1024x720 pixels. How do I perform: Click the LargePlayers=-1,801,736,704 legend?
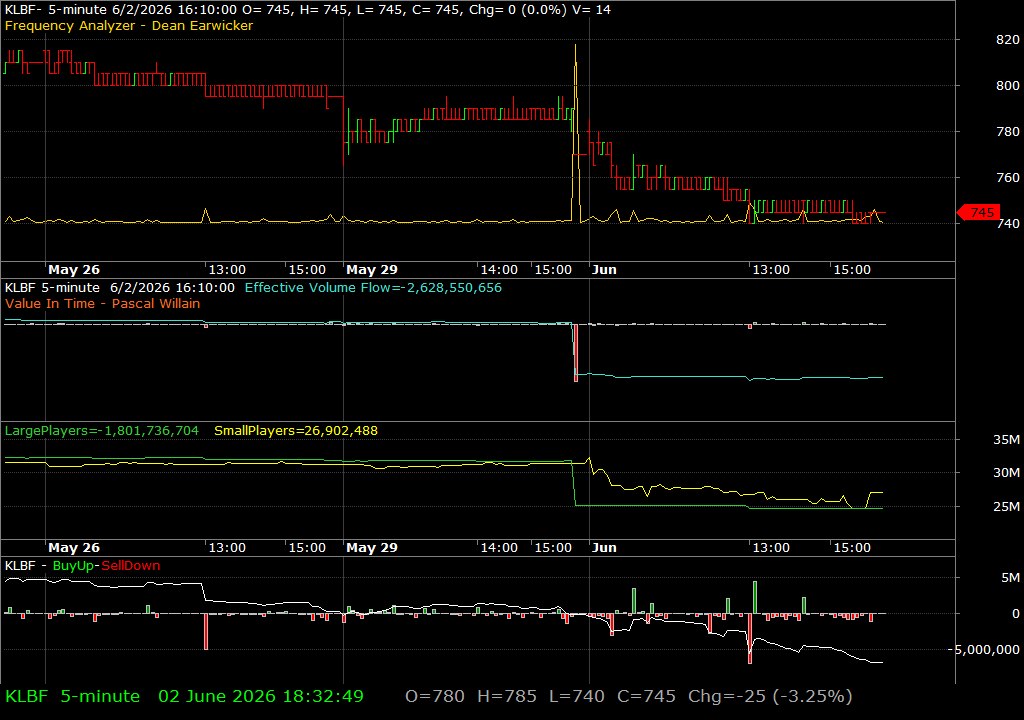(x=101, y=431)
